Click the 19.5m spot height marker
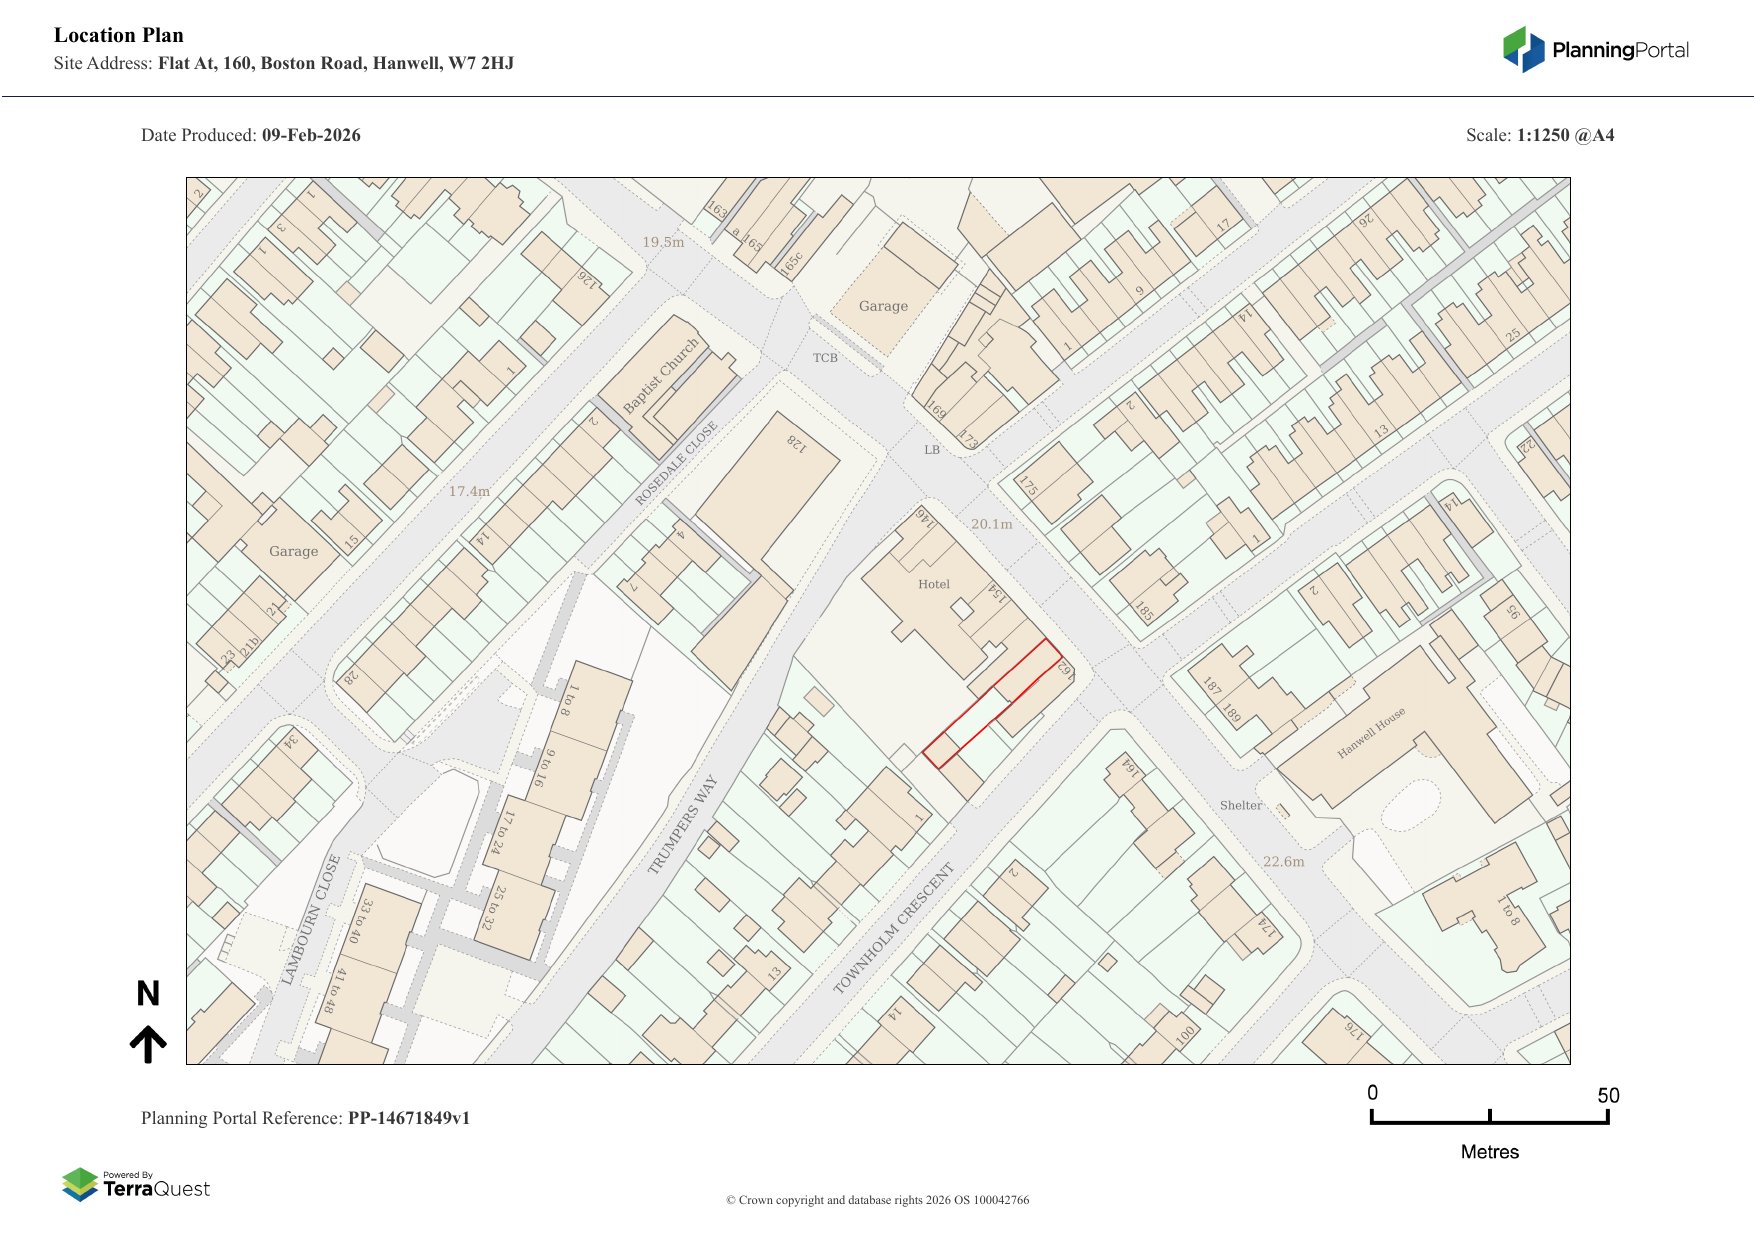 (663, 242)
